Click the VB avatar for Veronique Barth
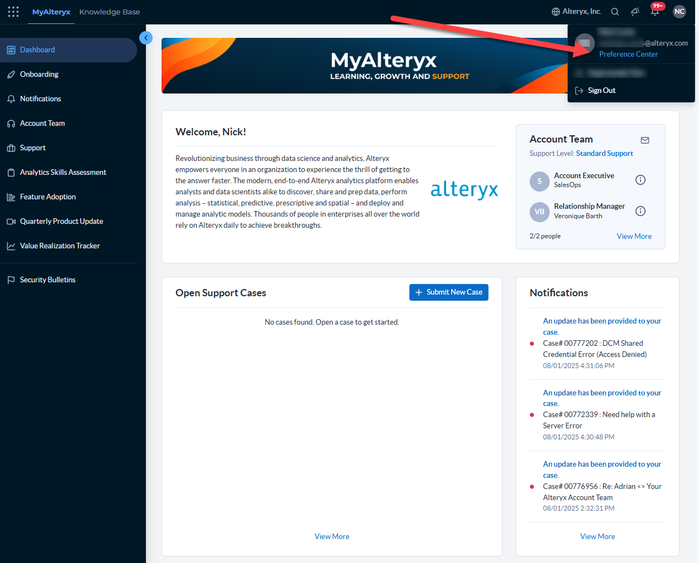Image resolution: width=699 pixels, height=563 pixels. pos(539,212)
